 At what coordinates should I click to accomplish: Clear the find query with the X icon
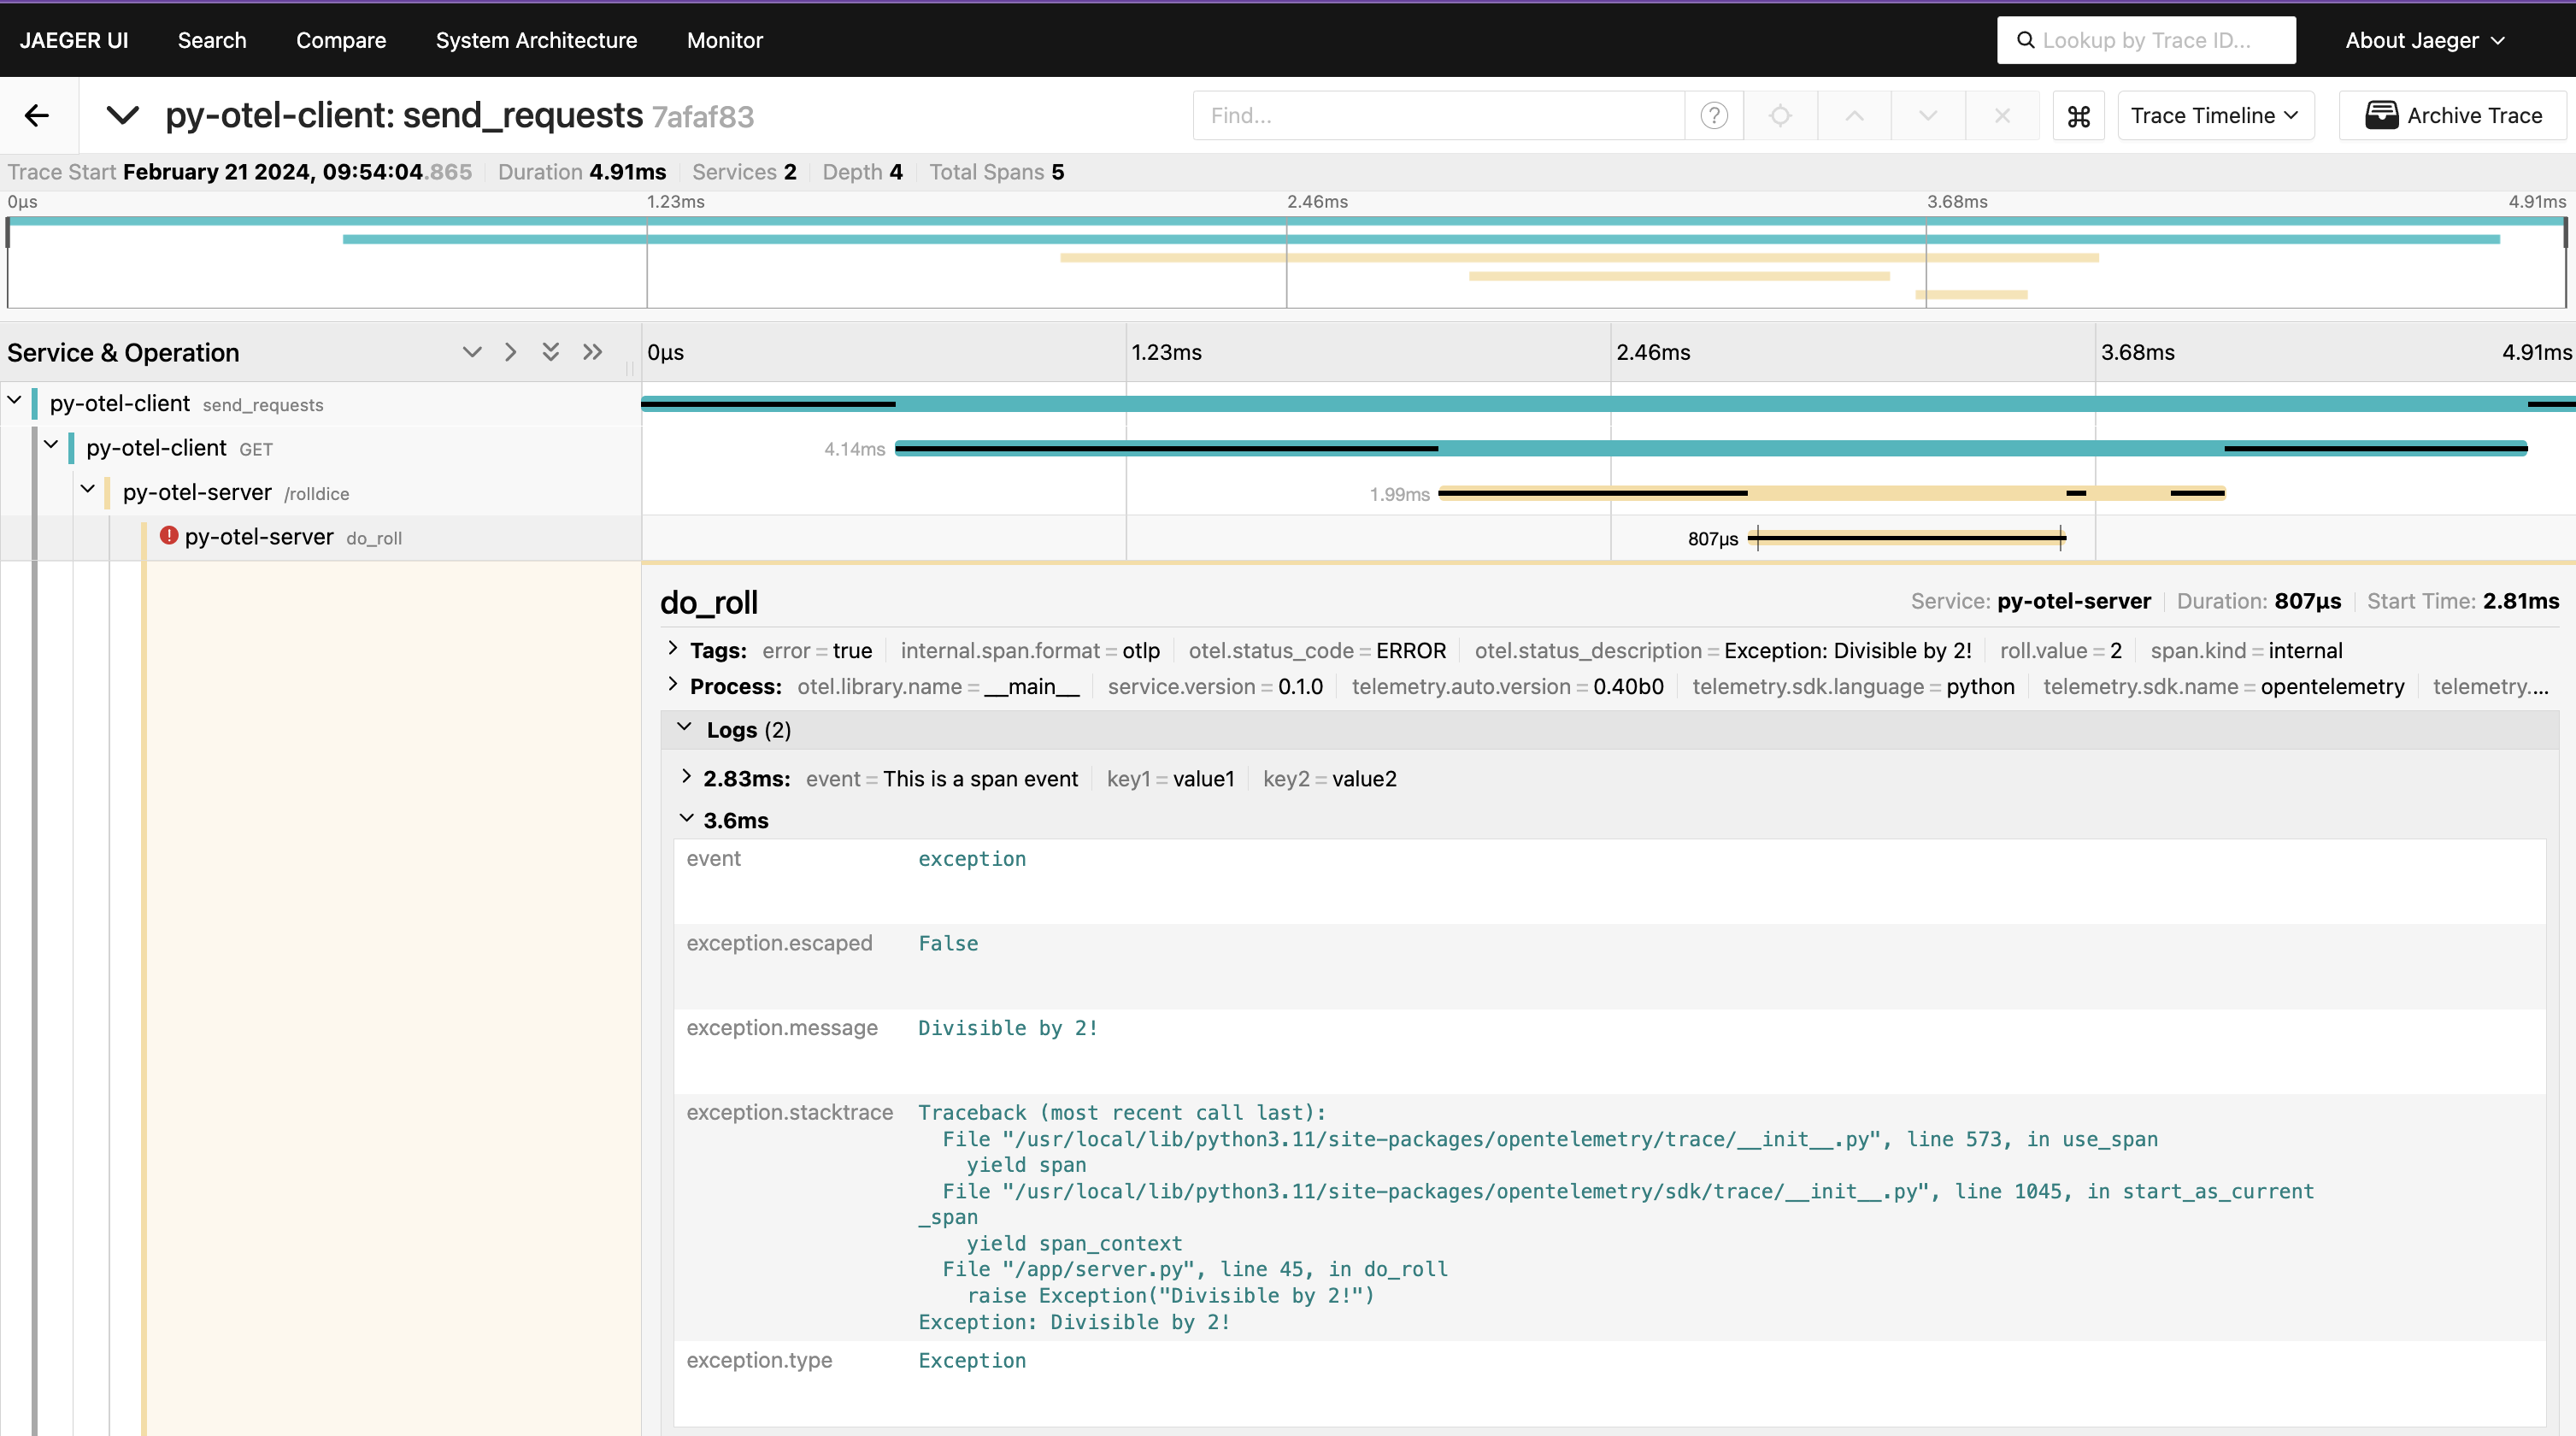(x=2003, y=115)
